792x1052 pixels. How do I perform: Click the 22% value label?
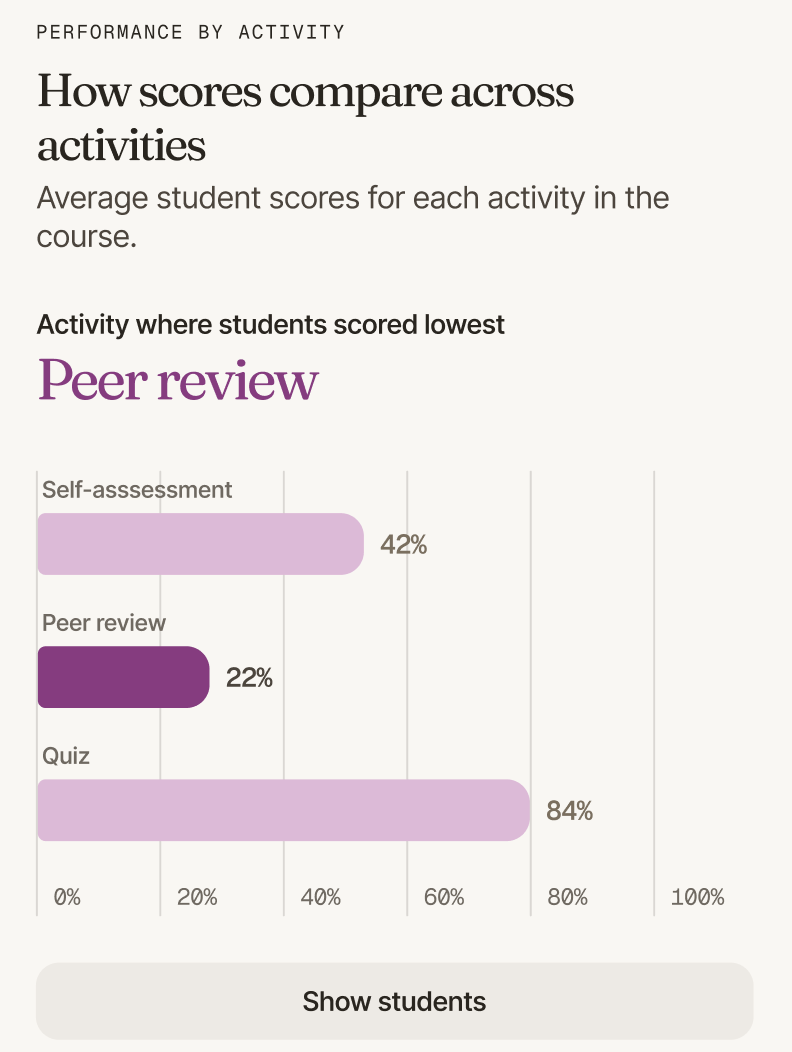249,678
